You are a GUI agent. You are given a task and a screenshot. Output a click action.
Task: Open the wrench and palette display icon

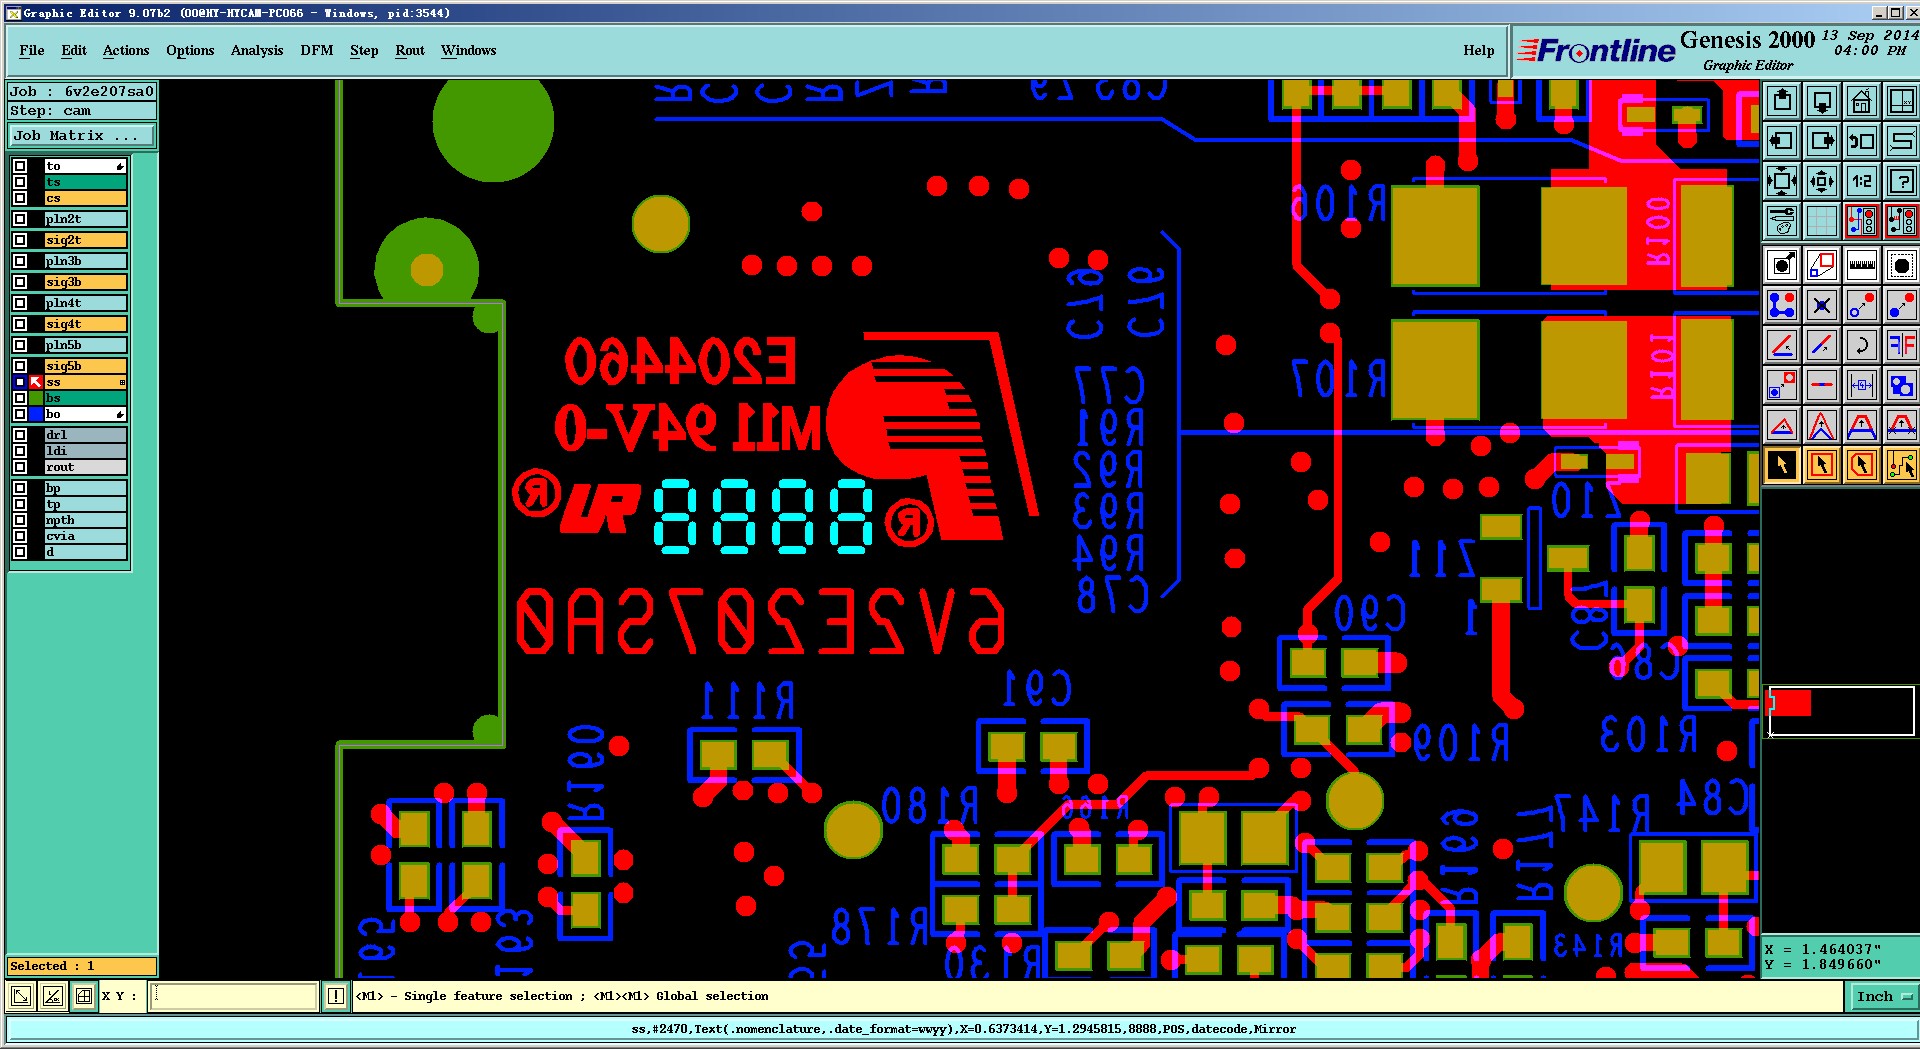pyautogui.click(x=1782, y=221)
